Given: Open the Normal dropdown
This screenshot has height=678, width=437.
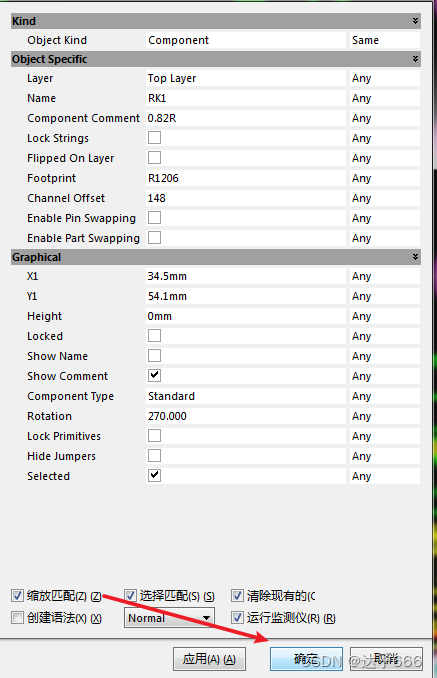Looking at the screenshot, I should point(169,618).
